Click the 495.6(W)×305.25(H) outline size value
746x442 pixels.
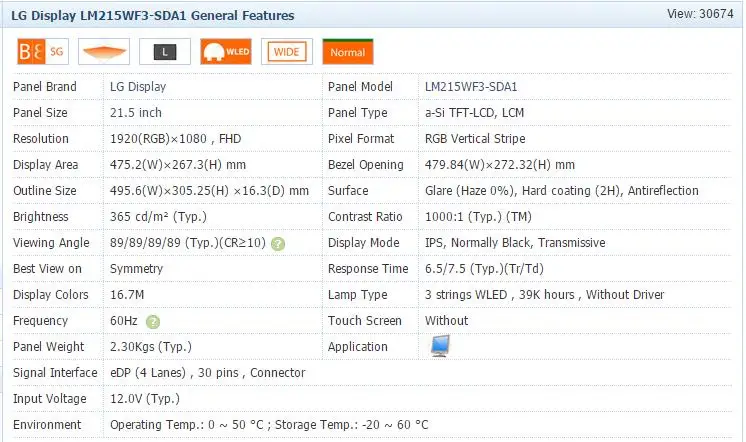click(x=209, y=191)
